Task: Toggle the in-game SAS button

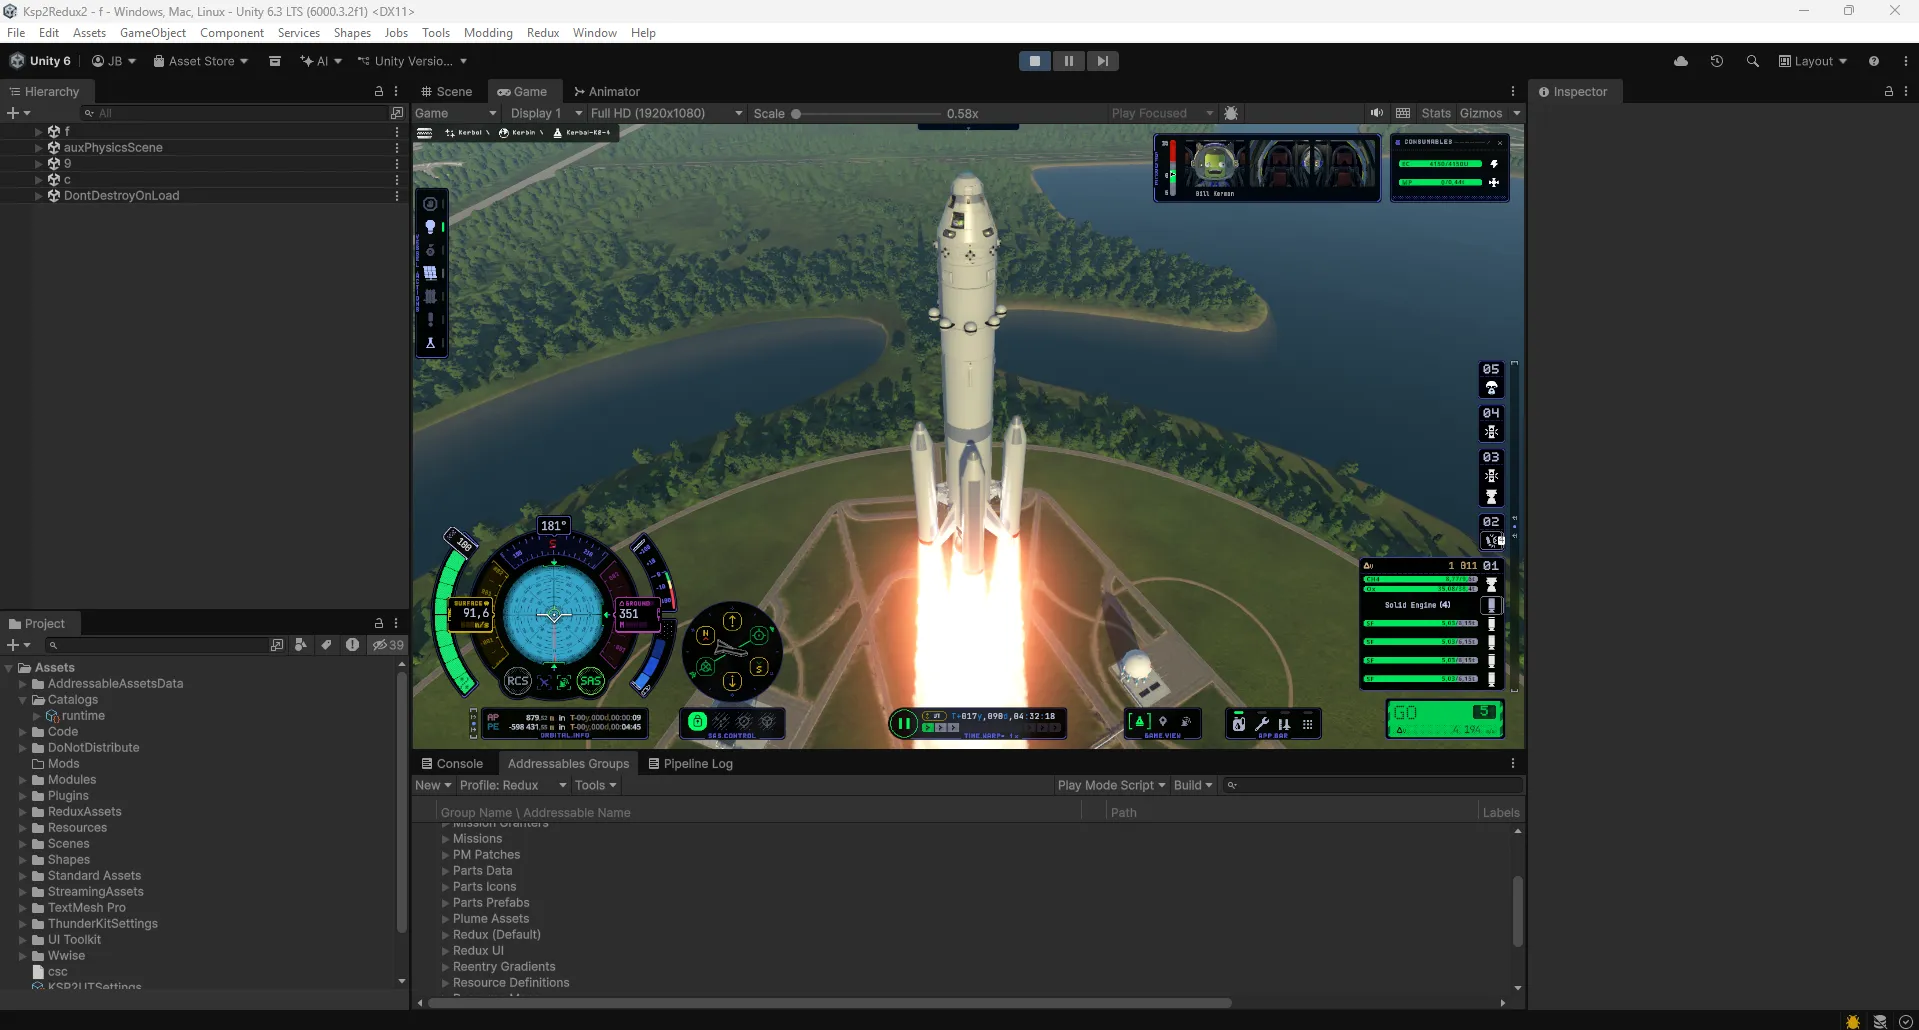Action: 591,681
